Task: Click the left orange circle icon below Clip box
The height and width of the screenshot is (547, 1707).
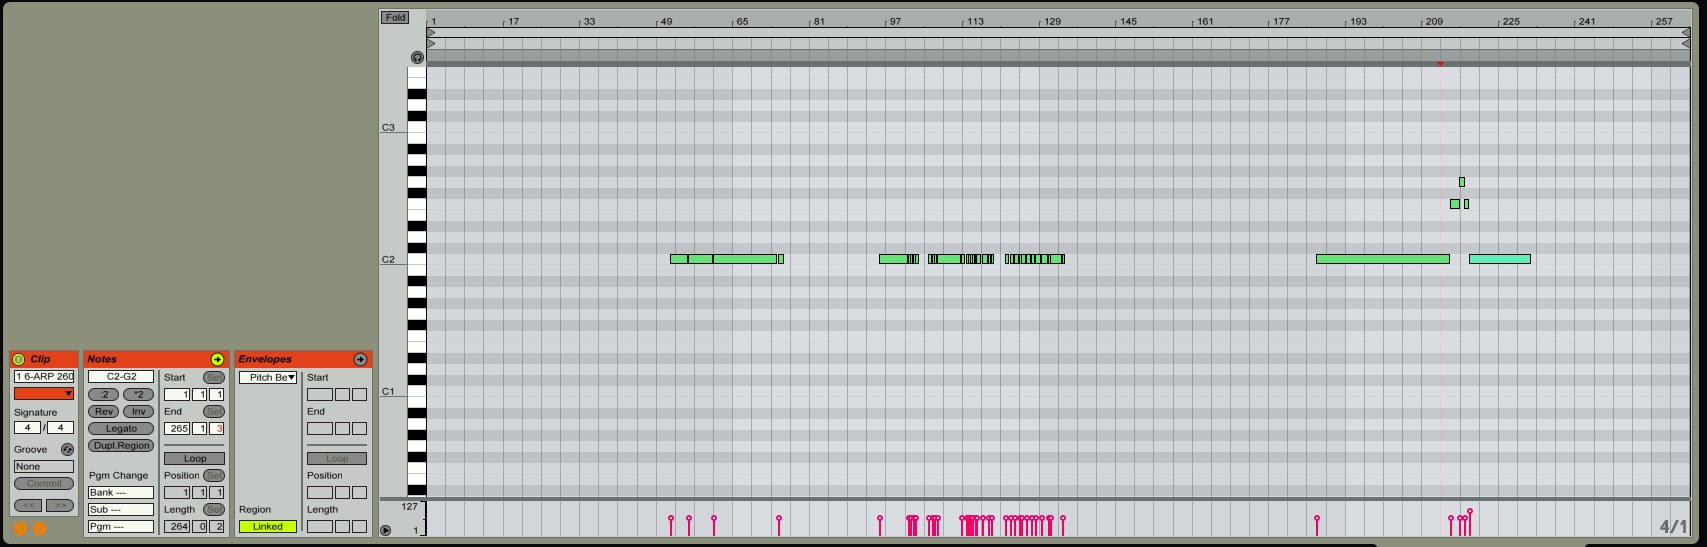Action: [x=20, y=528]
